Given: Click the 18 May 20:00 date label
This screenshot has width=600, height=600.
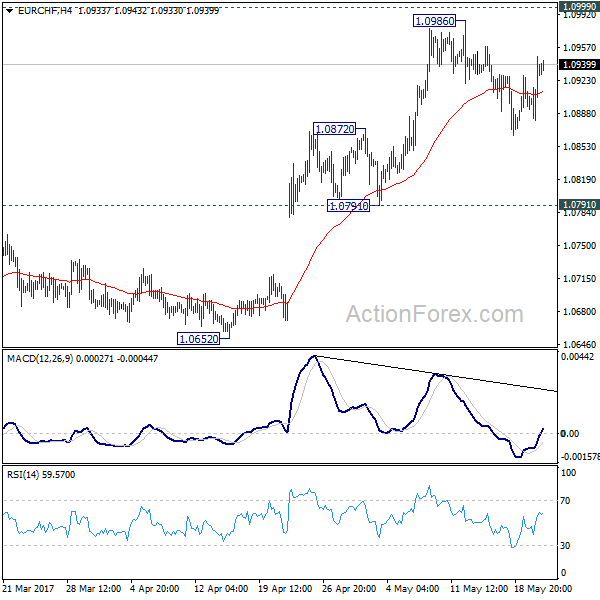Looking at the screenshot, I should pyautogui.click(x=543, y=589).
